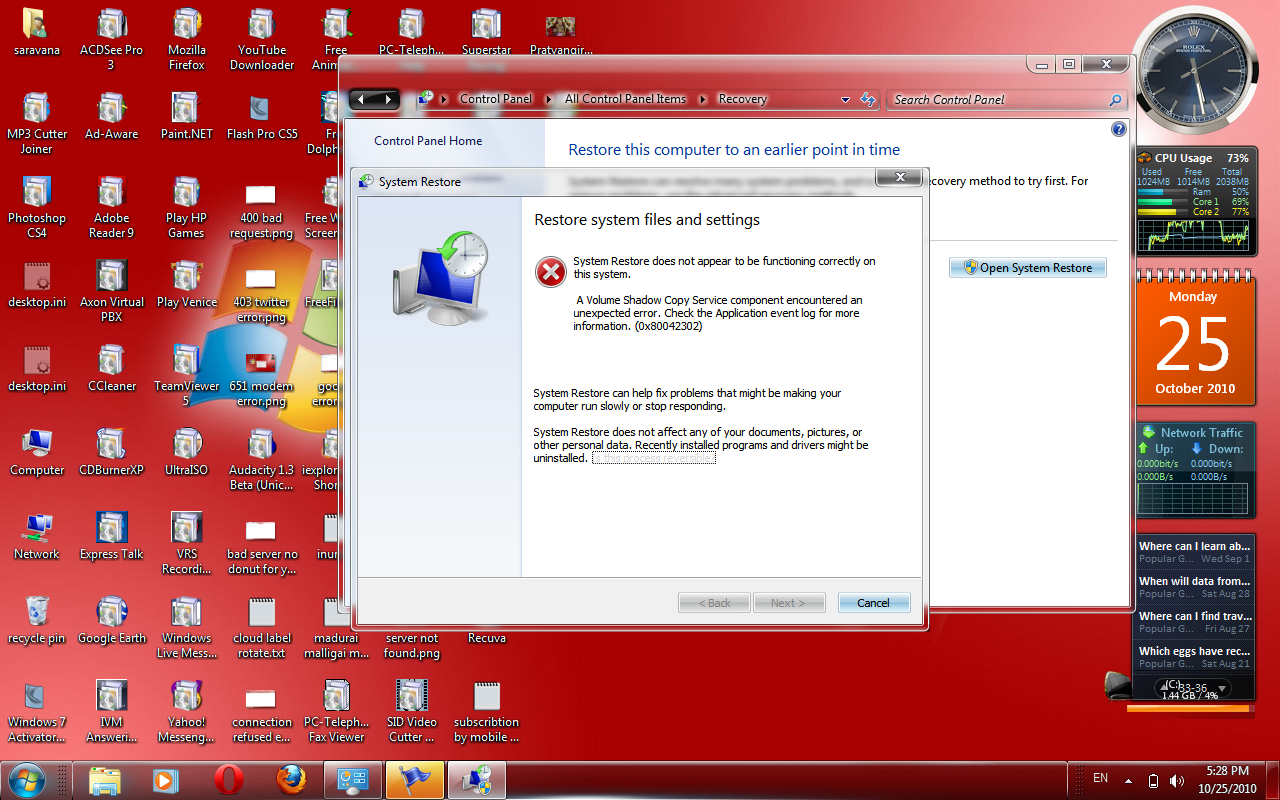Screen dimensions: 1280x800
Task: Open the saravana user folder icon
Action: [37, 32]
